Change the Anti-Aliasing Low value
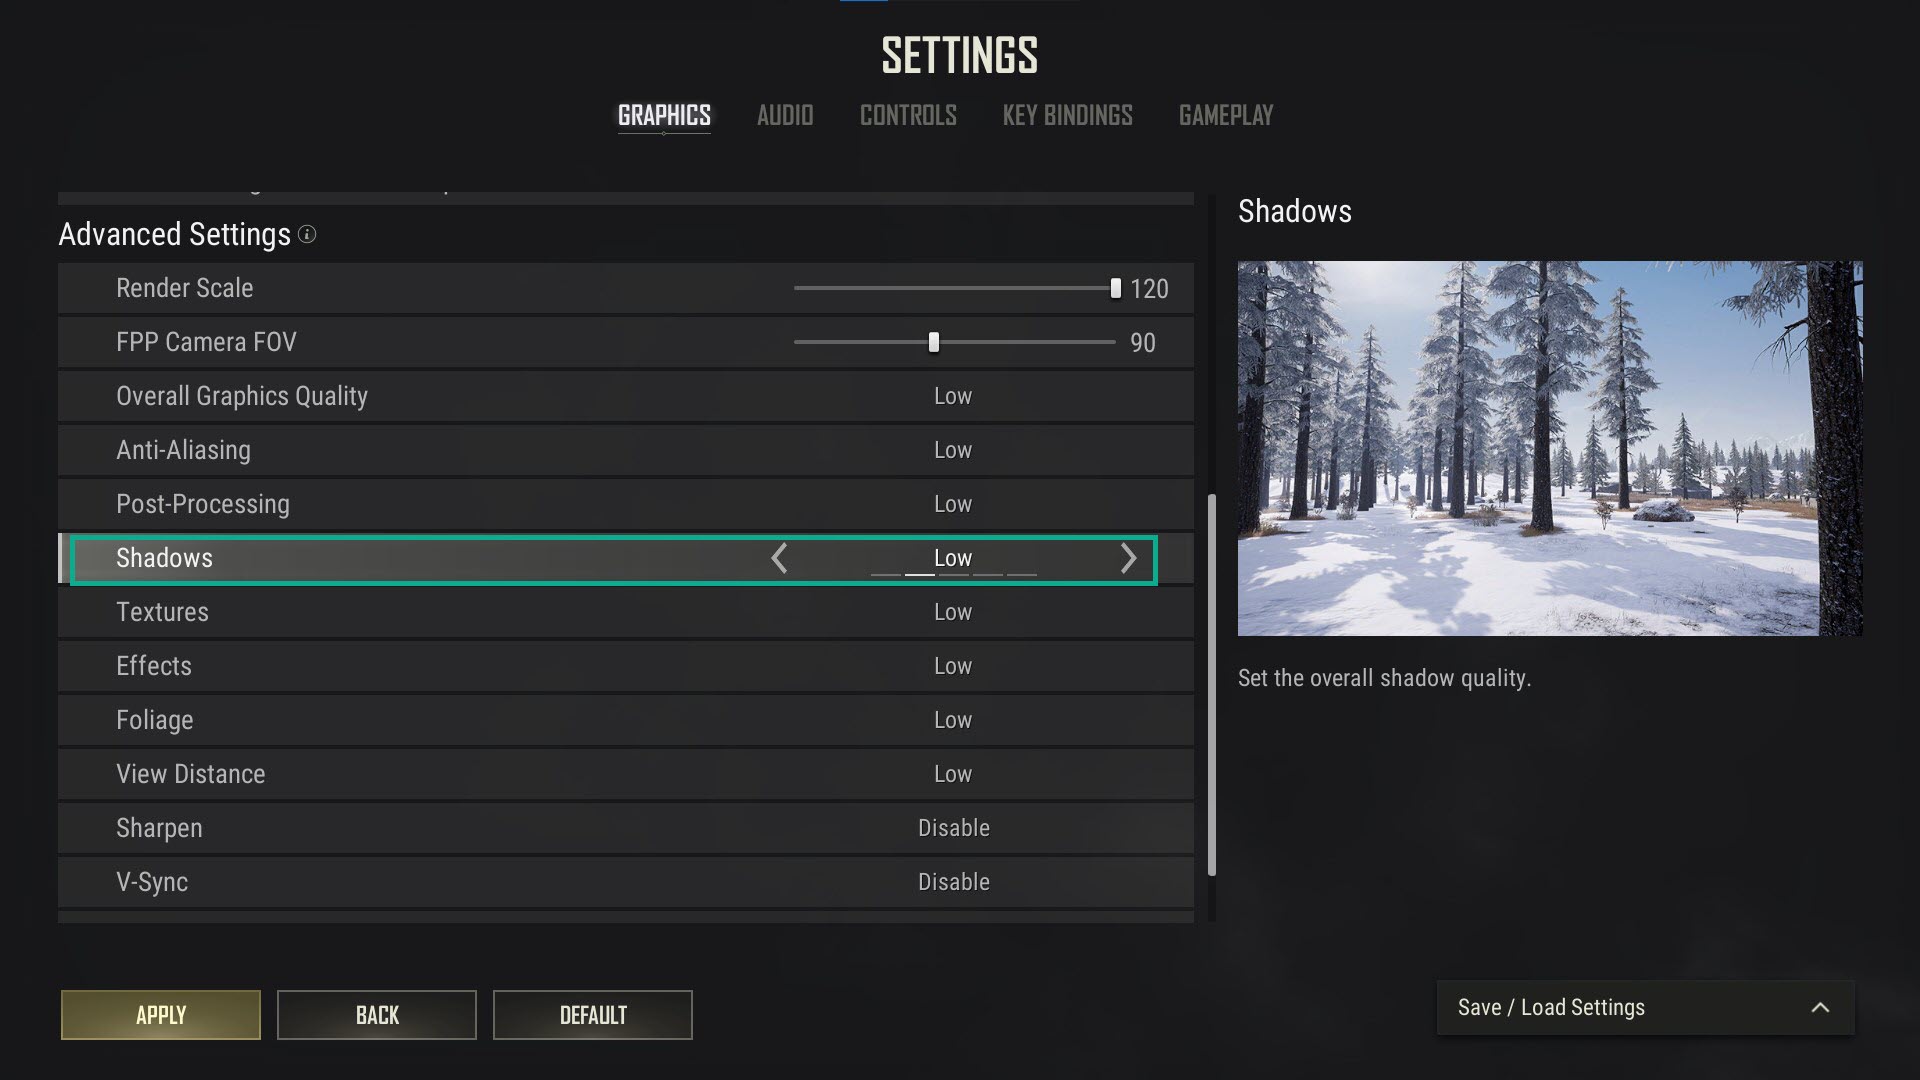The image size is (1920, 1080). click(x=953, y=450)
